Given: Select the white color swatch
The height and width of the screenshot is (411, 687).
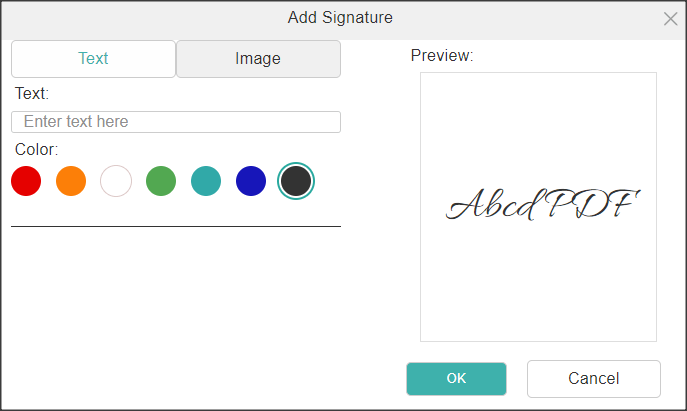Looking at the screenshot, I should point(116,181).
